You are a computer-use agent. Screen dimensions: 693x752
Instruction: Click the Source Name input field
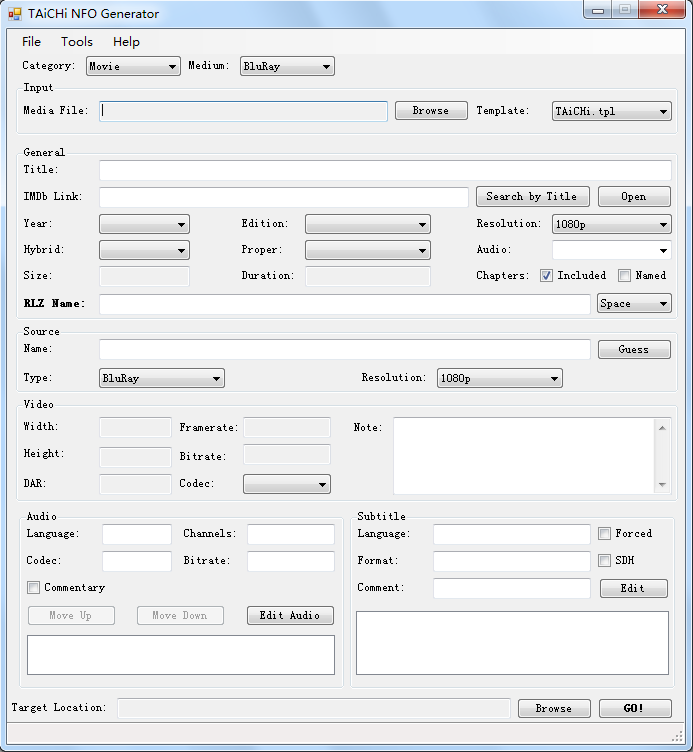click(344, 349)
